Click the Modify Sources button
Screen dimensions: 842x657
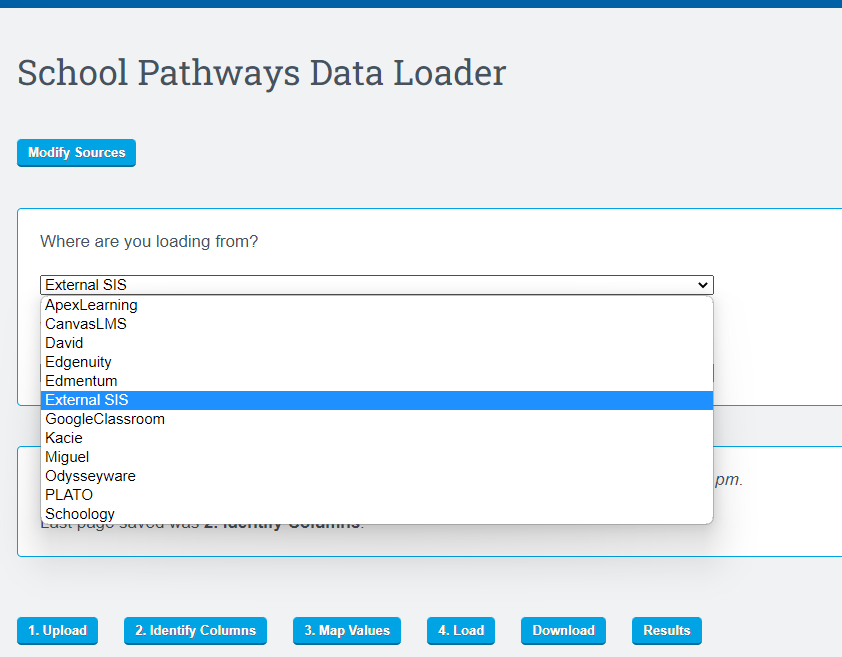pos(76,153)
